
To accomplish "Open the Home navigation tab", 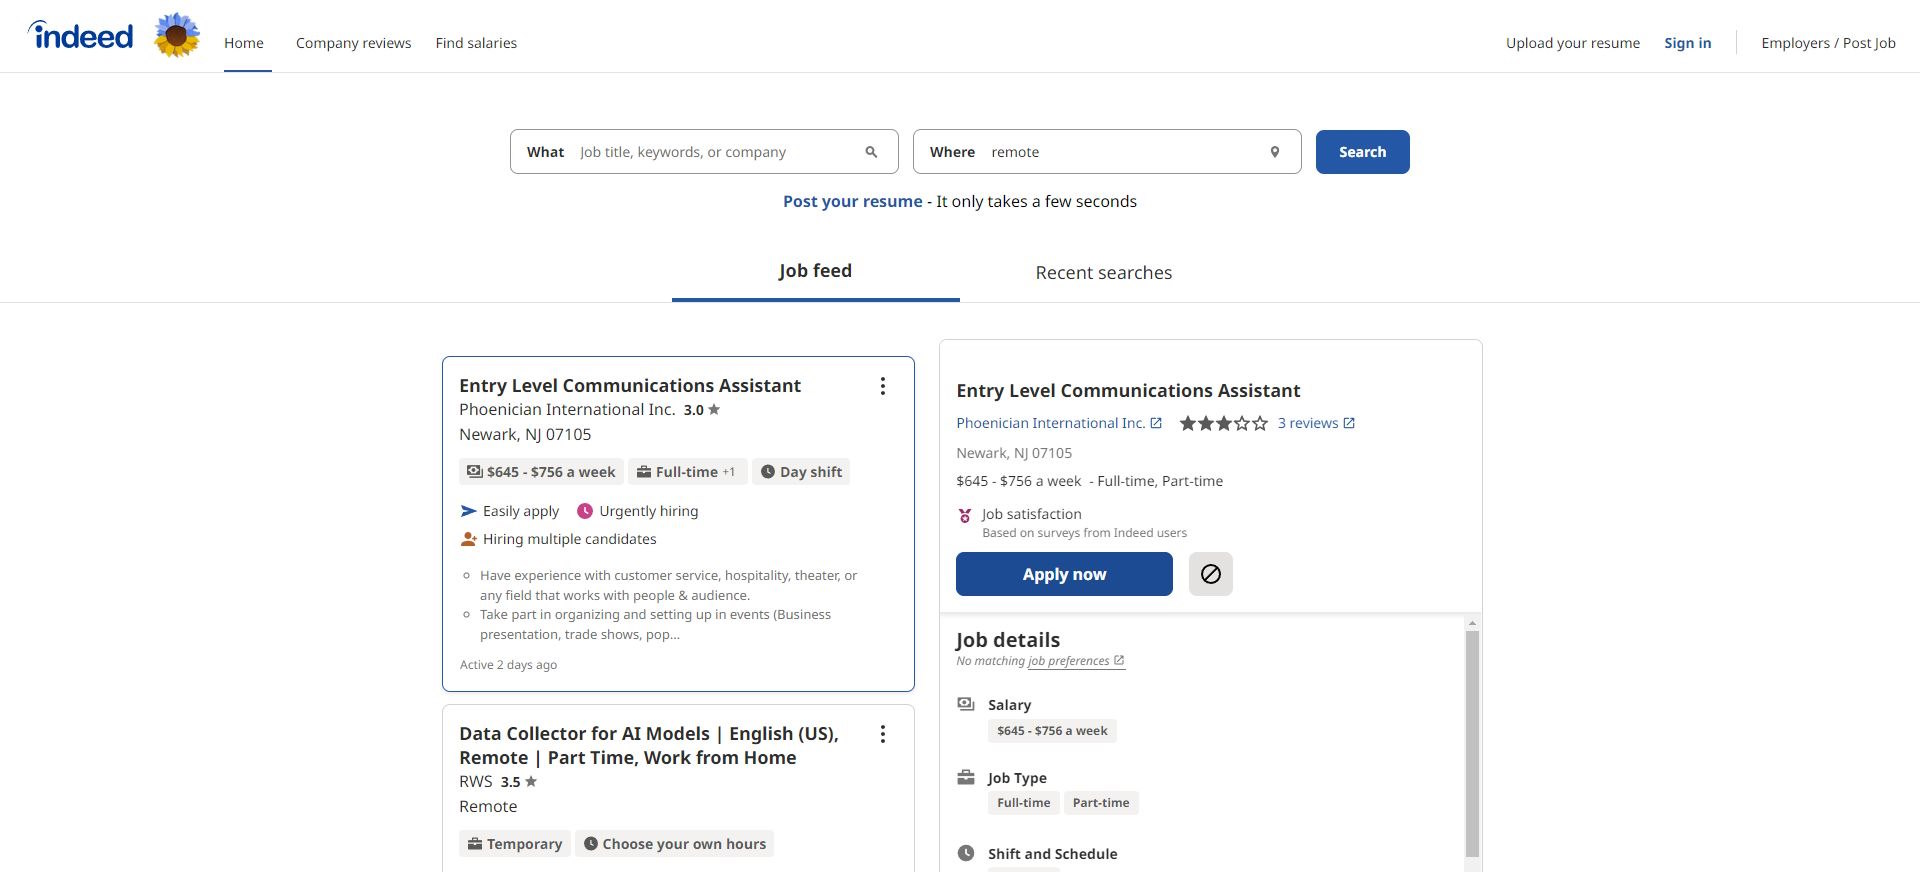I will click(244, 43).
